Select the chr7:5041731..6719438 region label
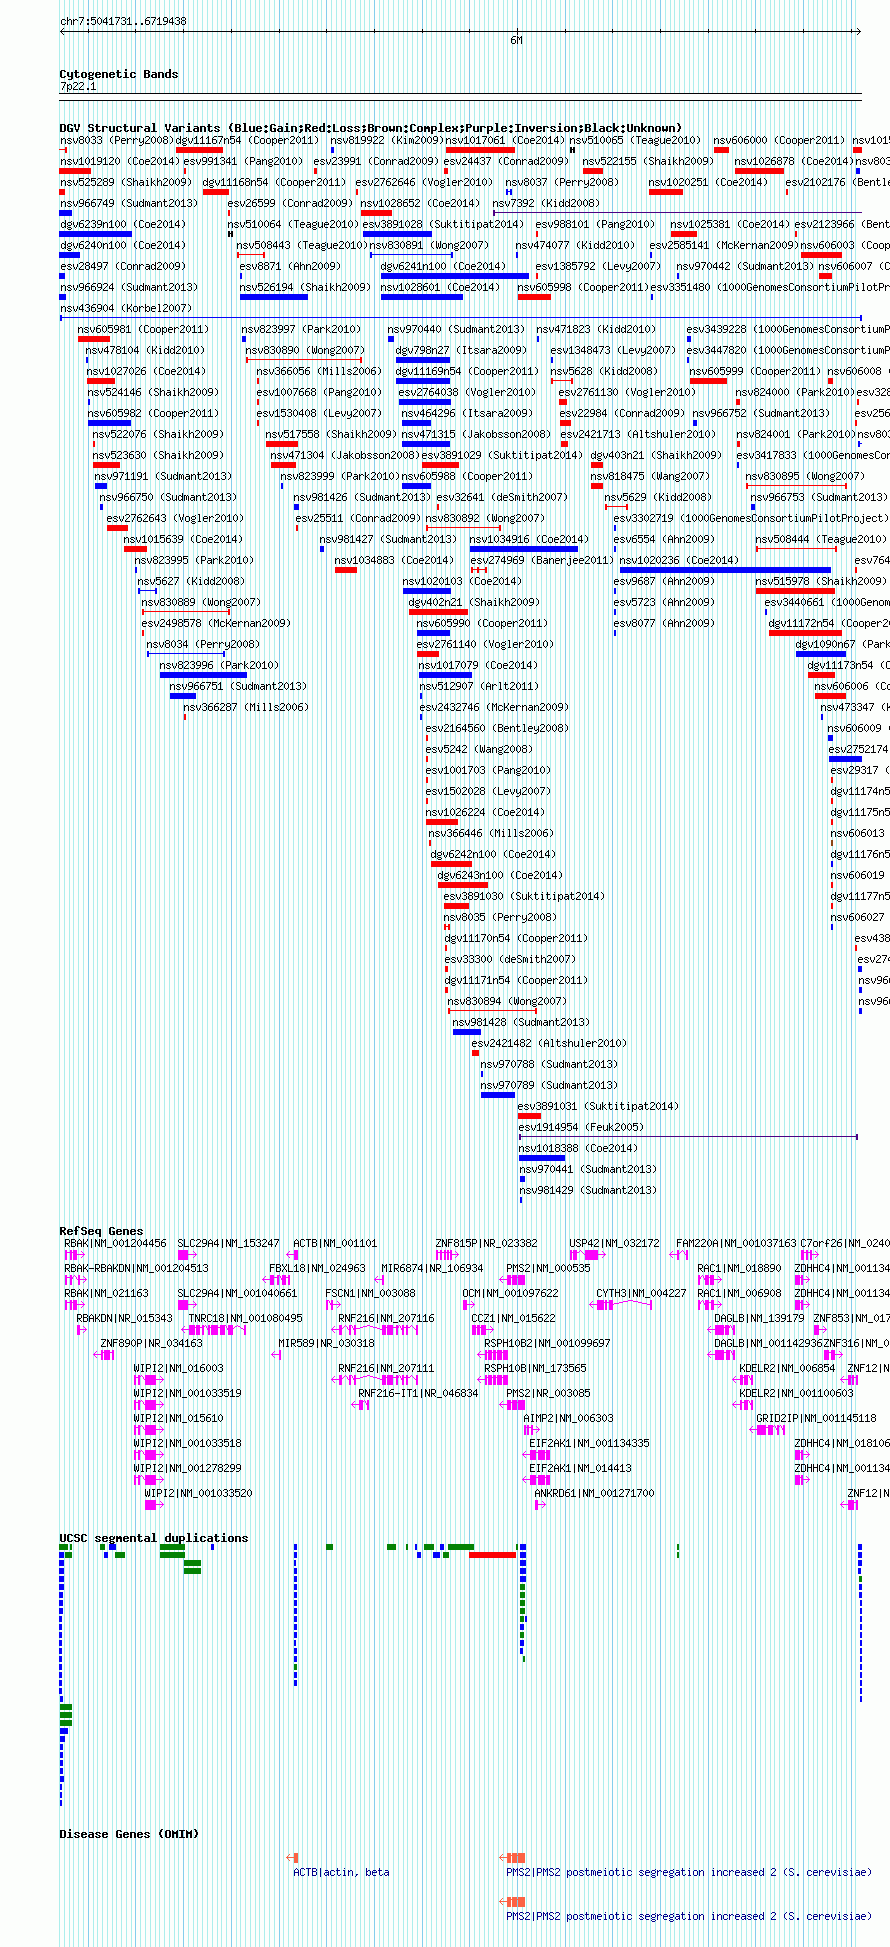The width and height of the screenshot is (890, 1947). click(x=123, y=21)
